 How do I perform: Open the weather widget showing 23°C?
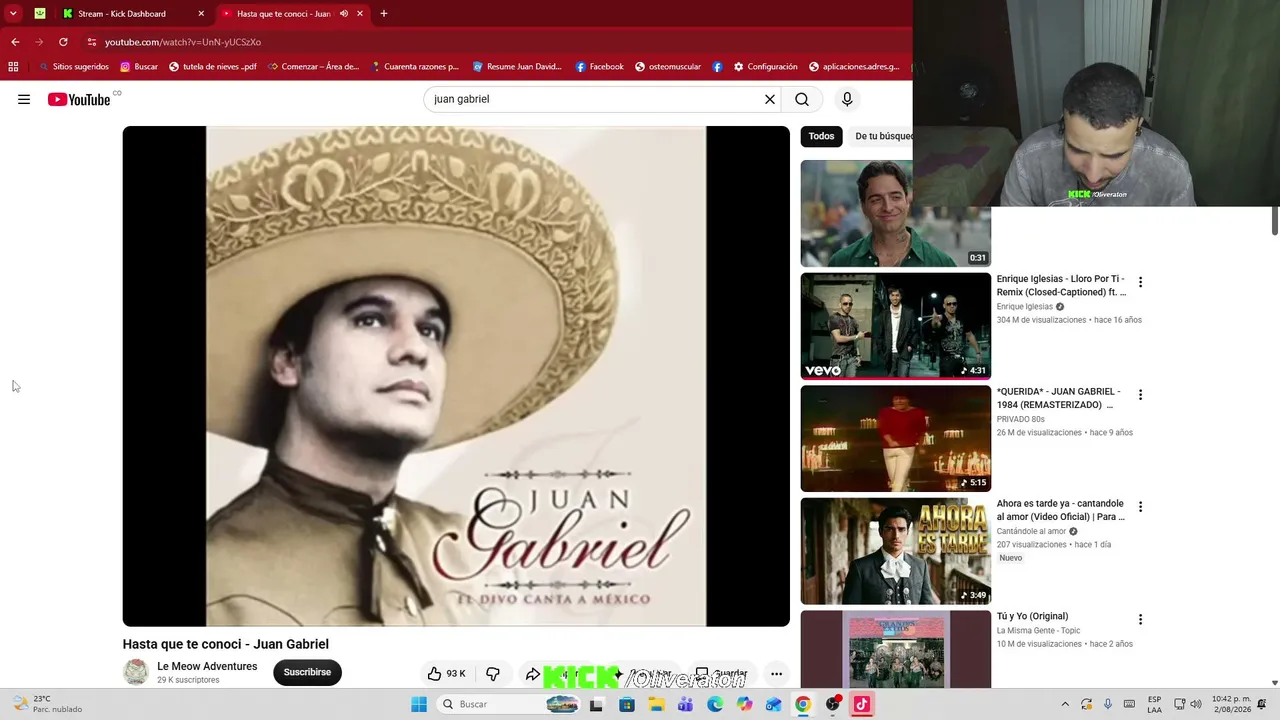pos(47,704)
